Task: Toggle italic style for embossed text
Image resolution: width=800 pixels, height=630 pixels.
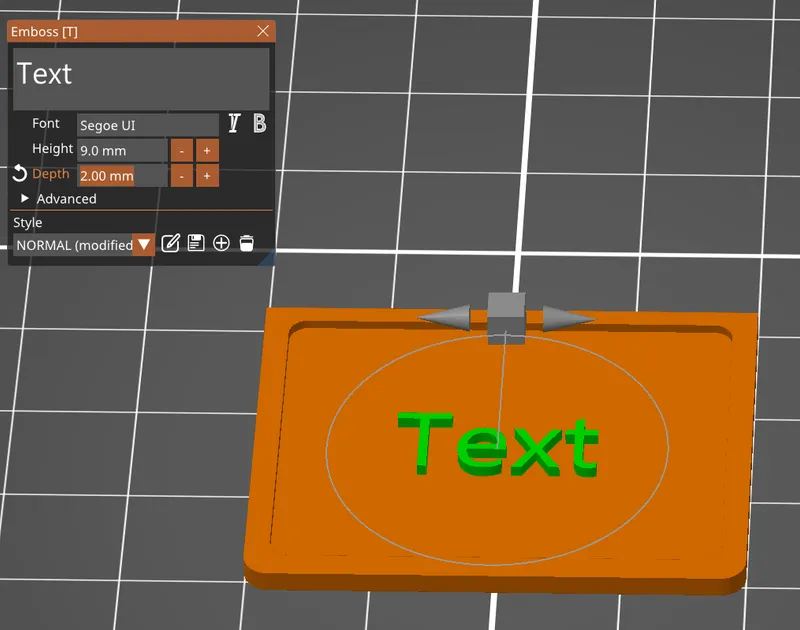Action: tap(234, 123)
